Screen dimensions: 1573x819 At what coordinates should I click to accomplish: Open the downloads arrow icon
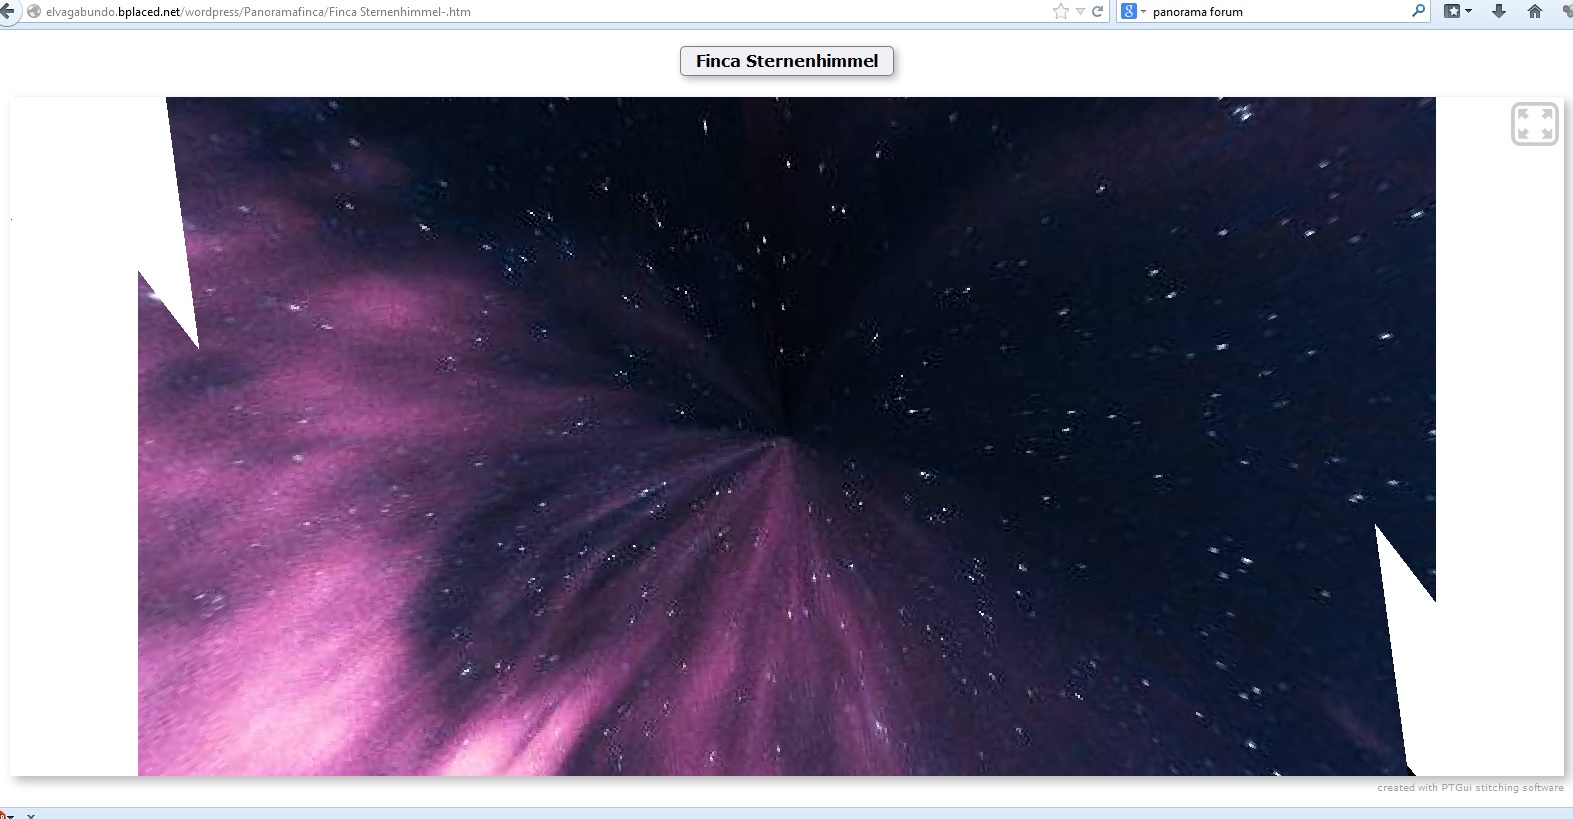pyautogui.click(x=1498, y=11)
